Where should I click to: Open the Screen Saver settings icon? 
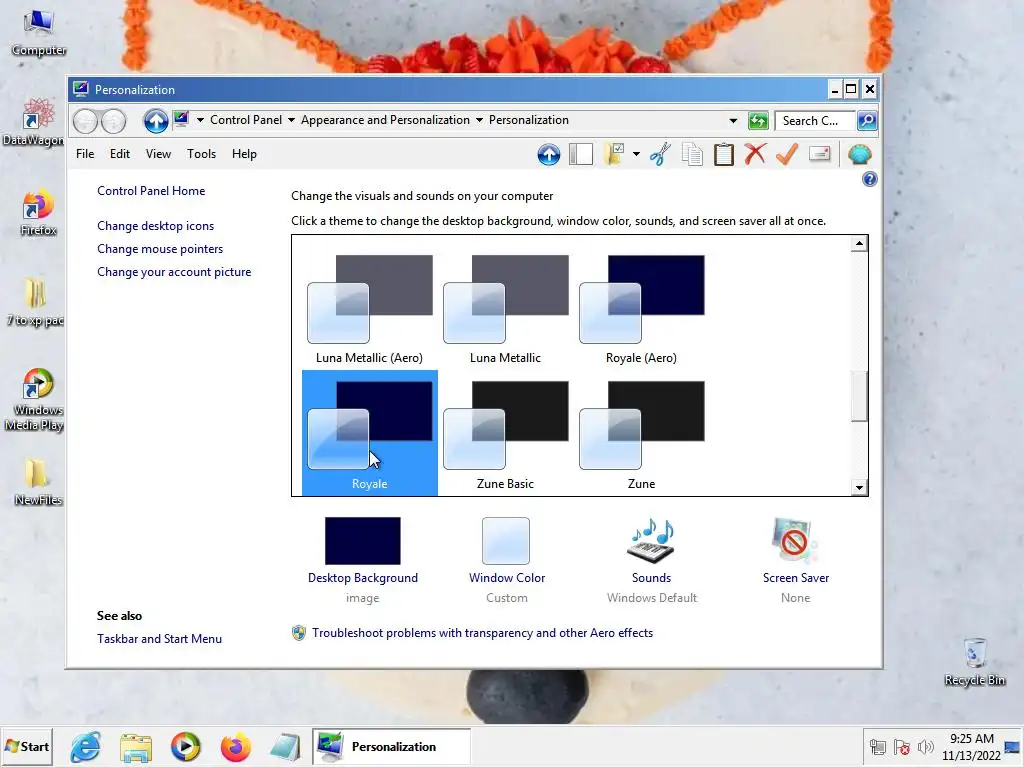[x=794, y=541]
